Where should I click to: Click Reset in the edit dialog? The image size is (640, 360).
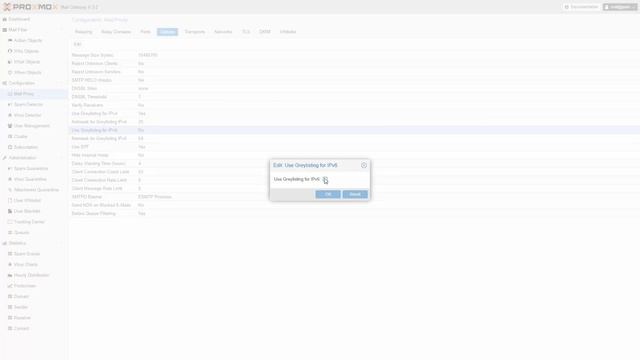(x=355, y=194)
